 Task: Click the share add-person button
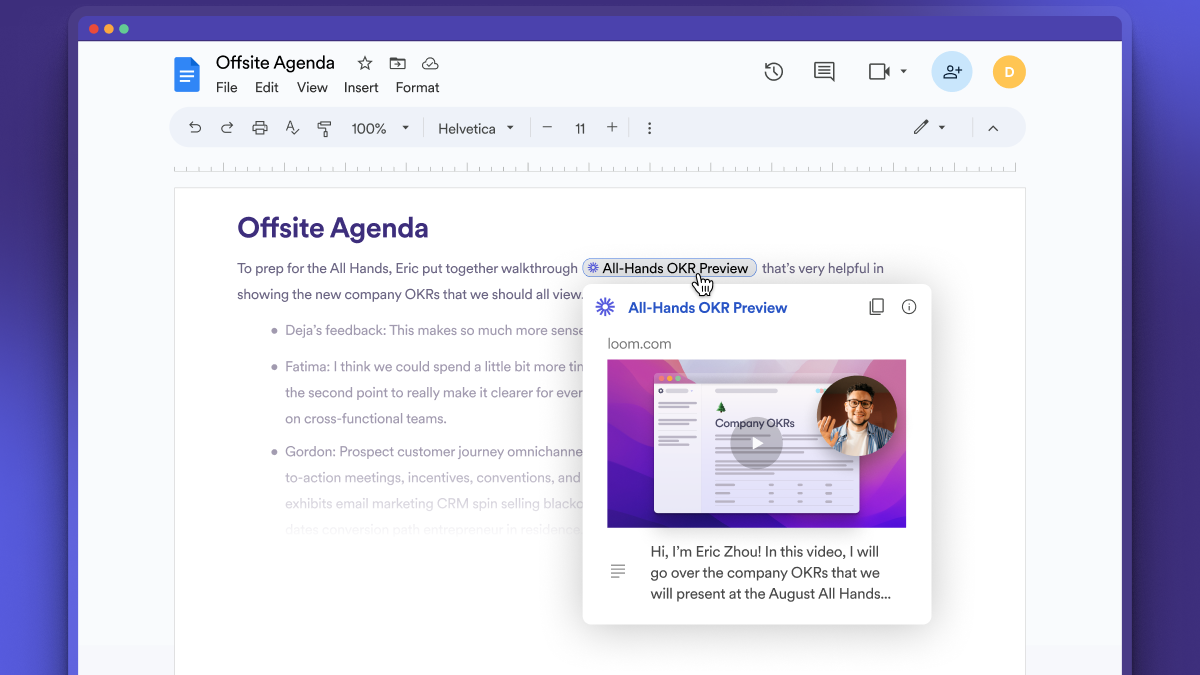coord(952,71)
